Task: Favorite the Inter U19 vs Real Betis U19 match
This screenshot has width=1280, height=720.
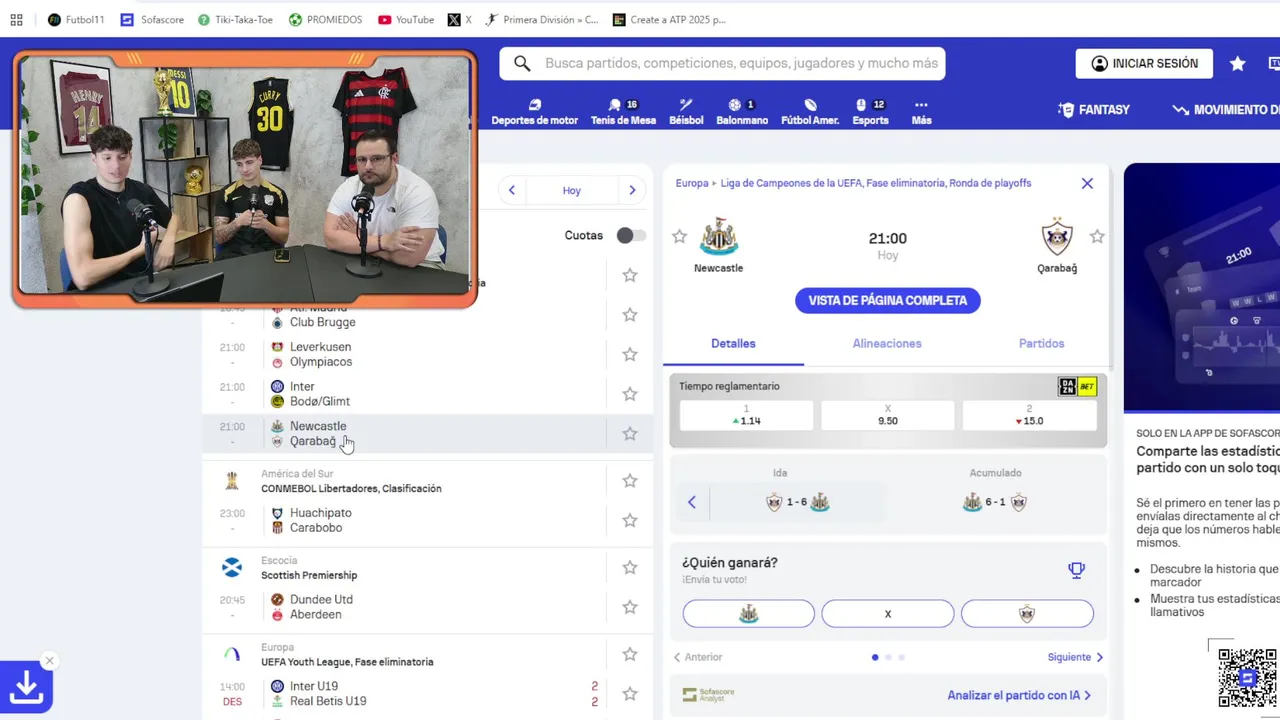Action: coord(630,694)
